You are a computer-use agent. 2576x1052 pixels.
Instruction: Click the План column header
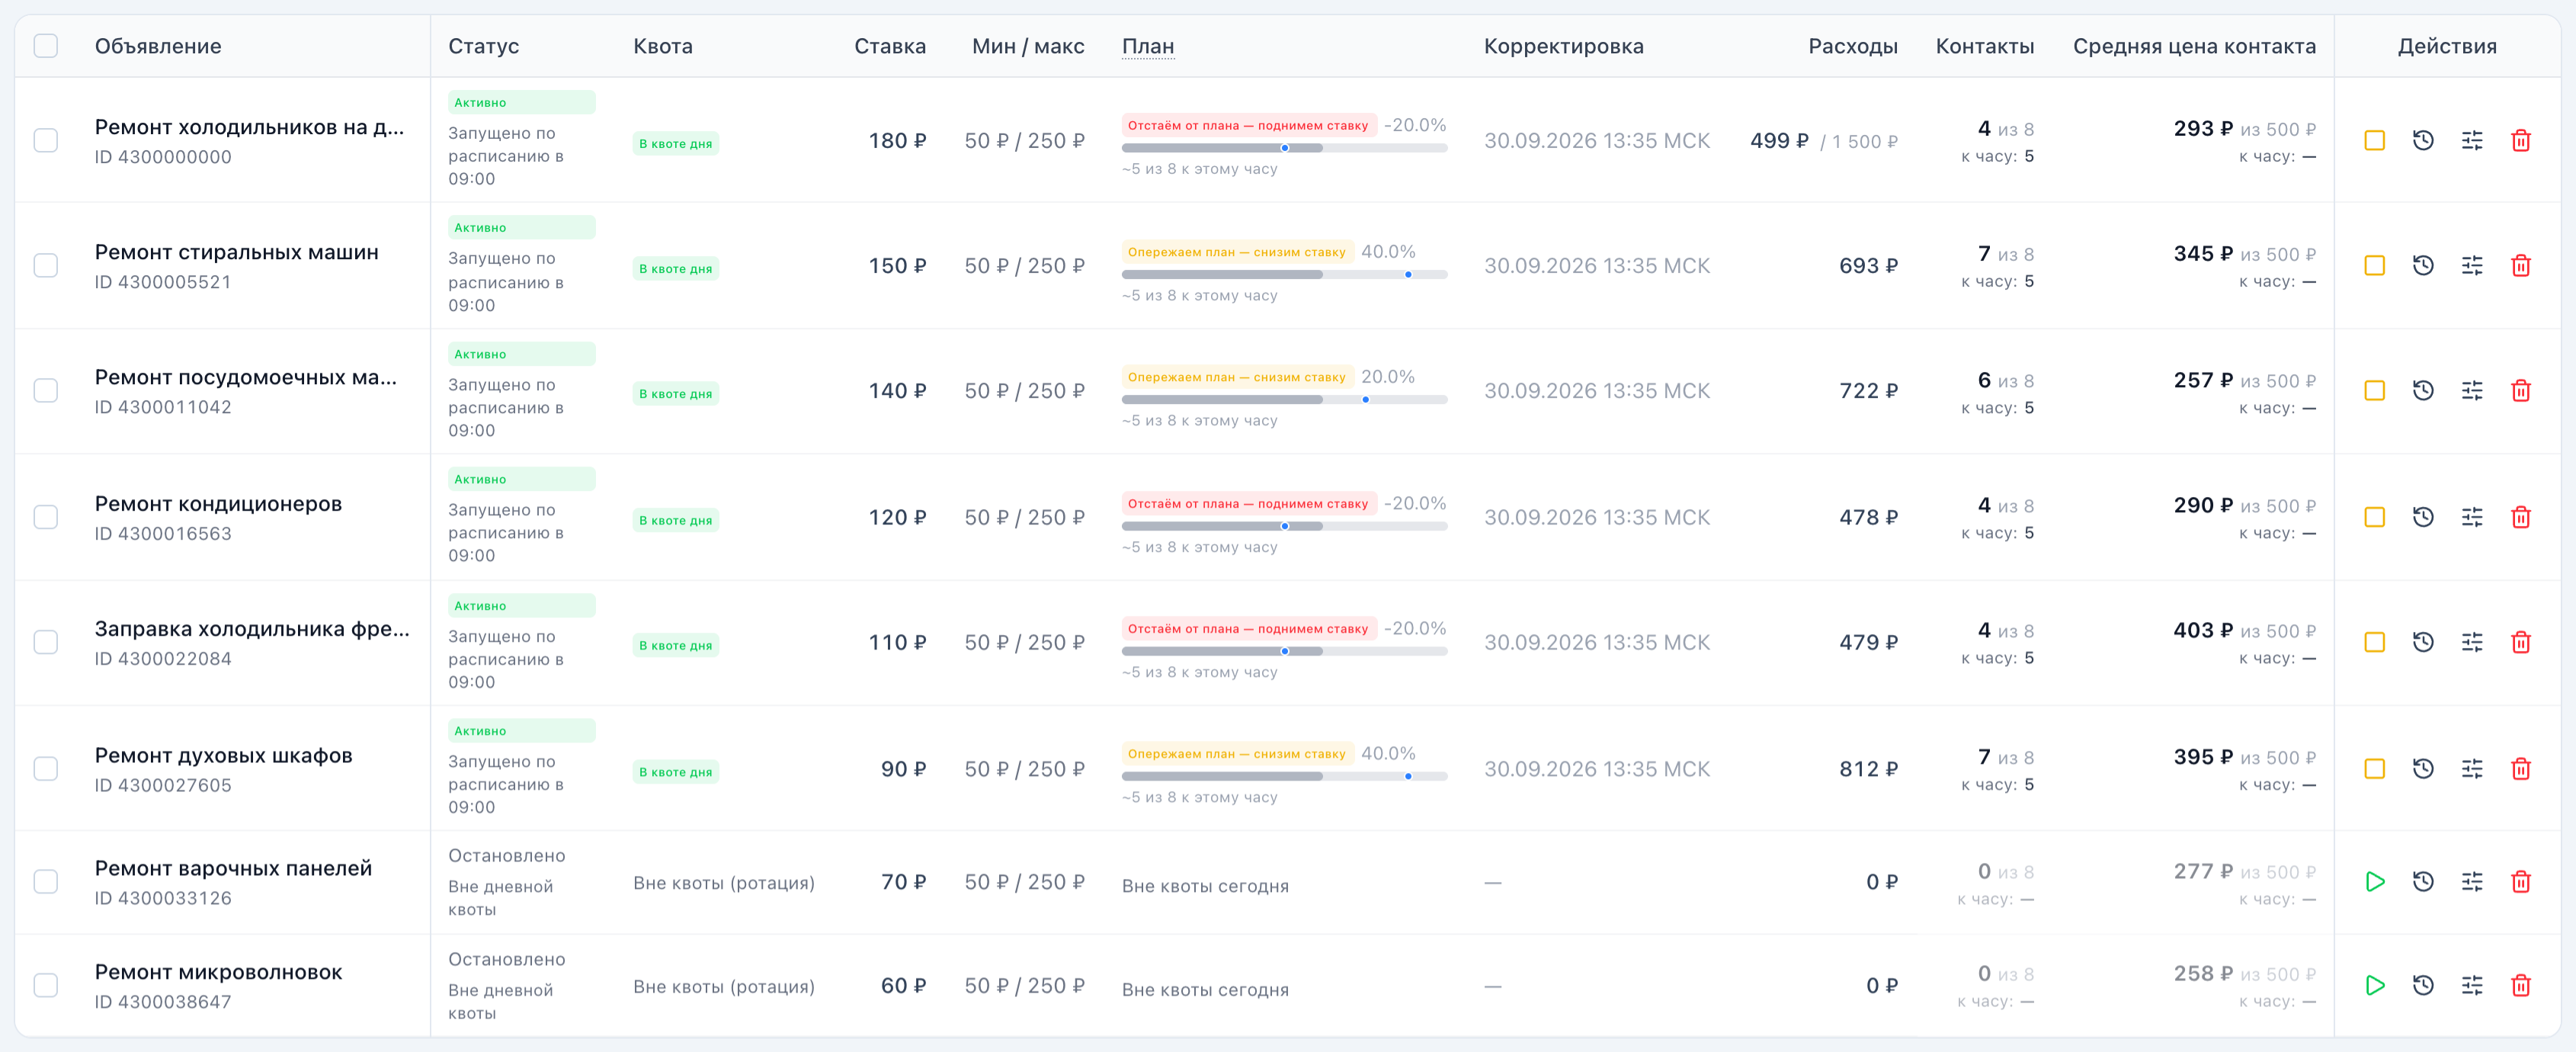coord(1147,46)
